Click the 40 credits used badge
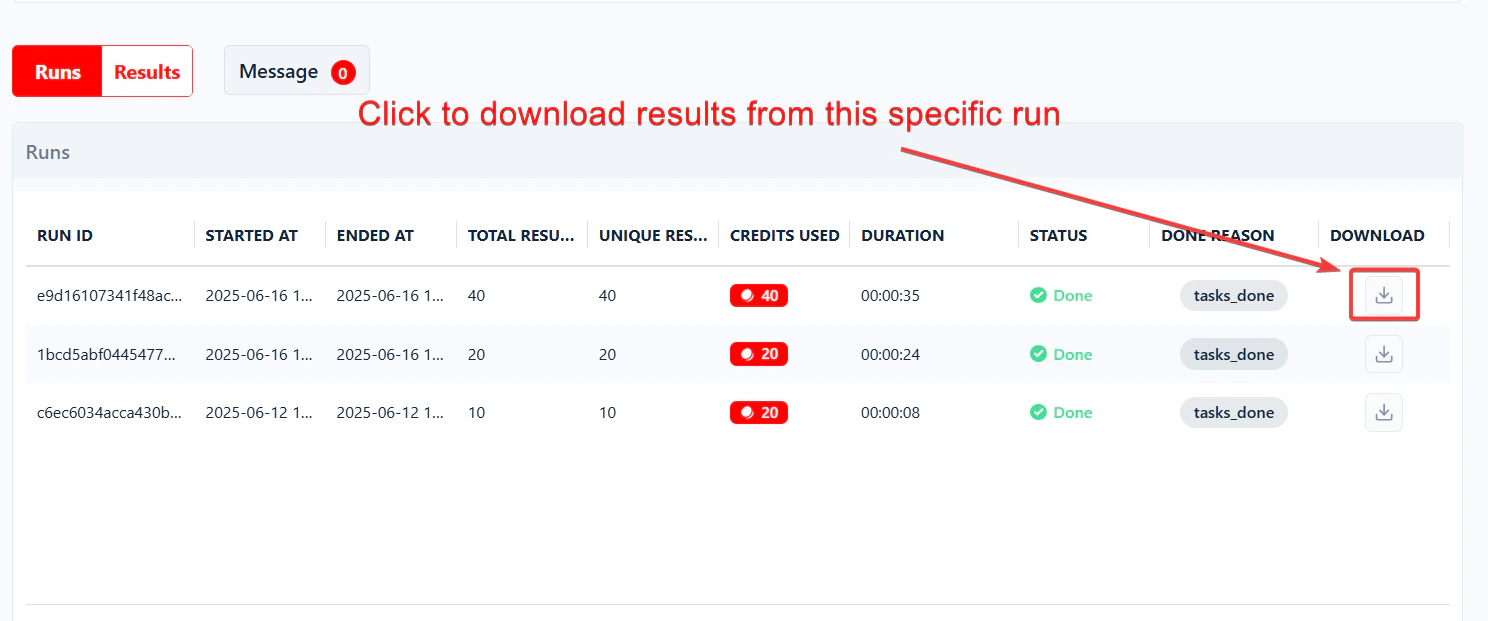This screenshot has height=621, width=1488. [x=759, y=296]
